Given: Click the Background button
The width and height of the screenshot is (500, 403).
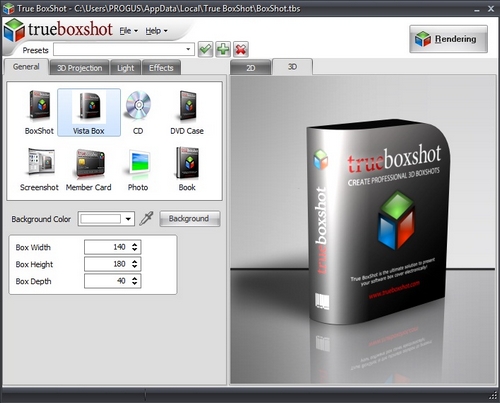Looking at the screenshot, I should [x=190, y=219].
